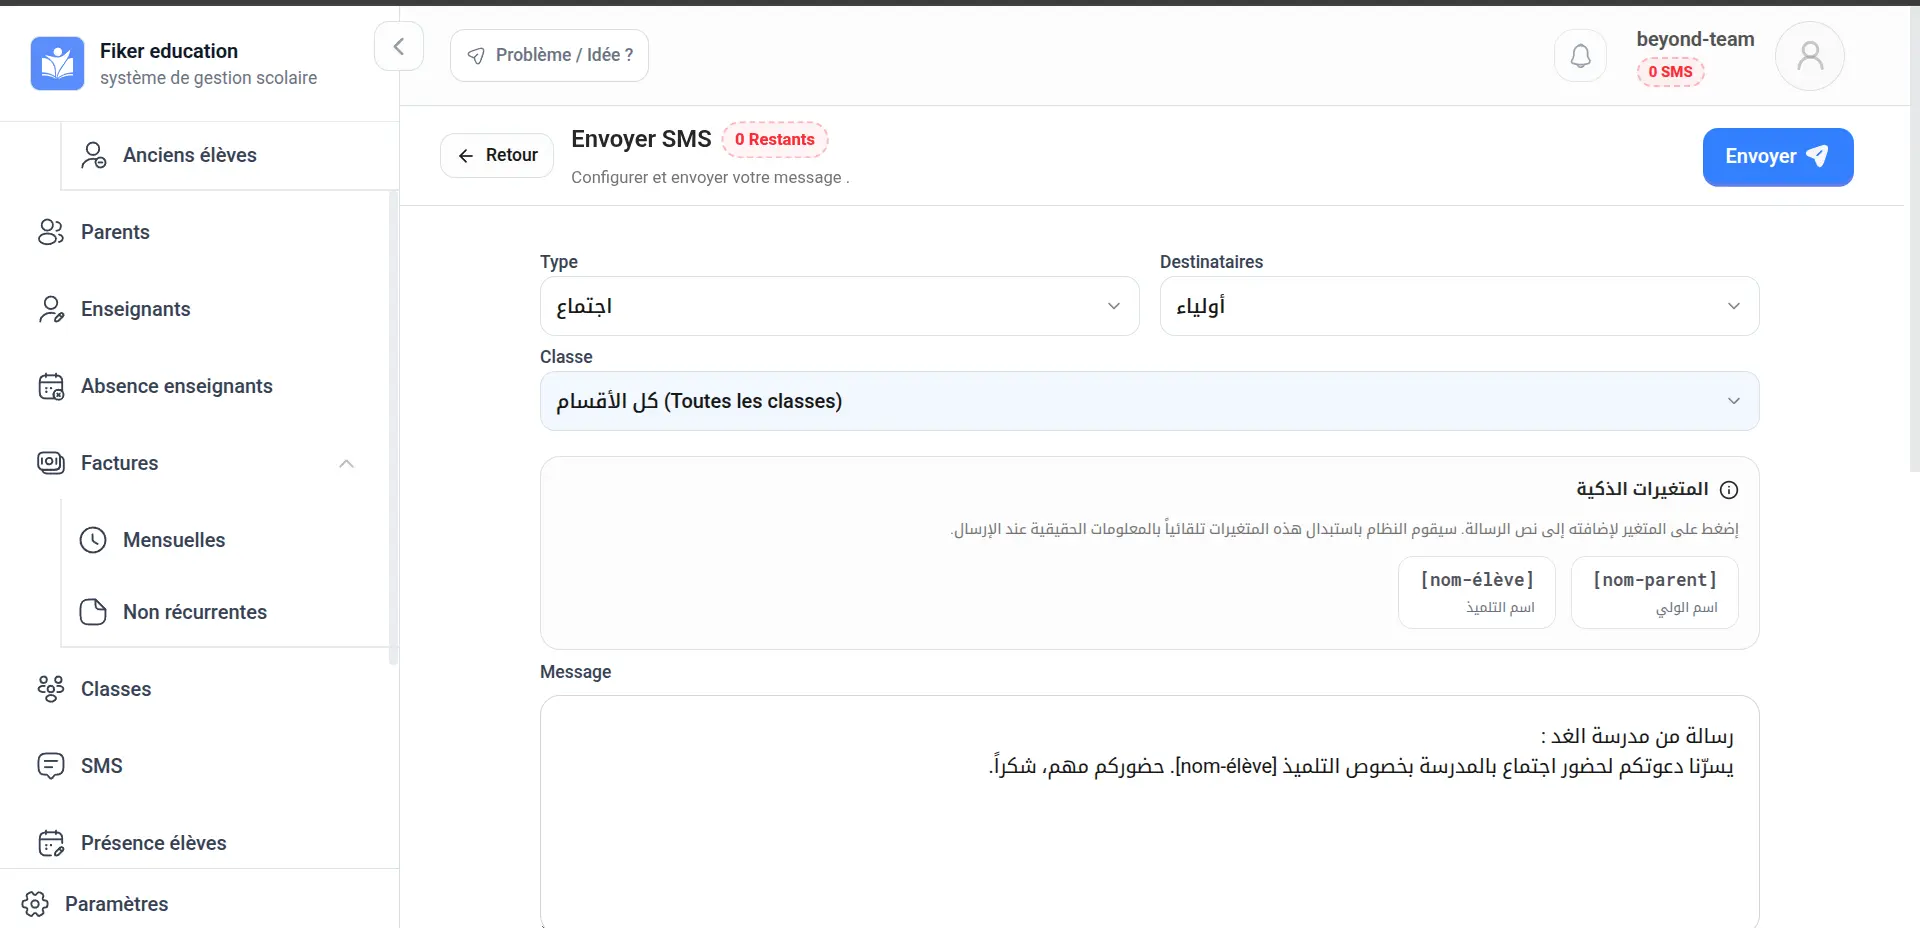Click the Fiker education logo
This screenshot has height=928, width=1920.
57,63
